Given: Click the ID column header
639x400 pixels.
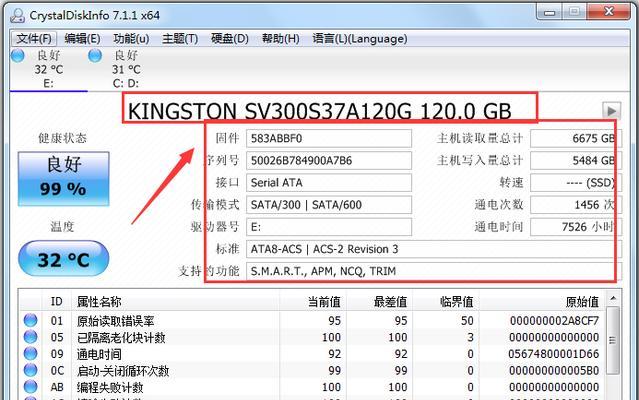Looking at the screenshot, I should [57, 302].
